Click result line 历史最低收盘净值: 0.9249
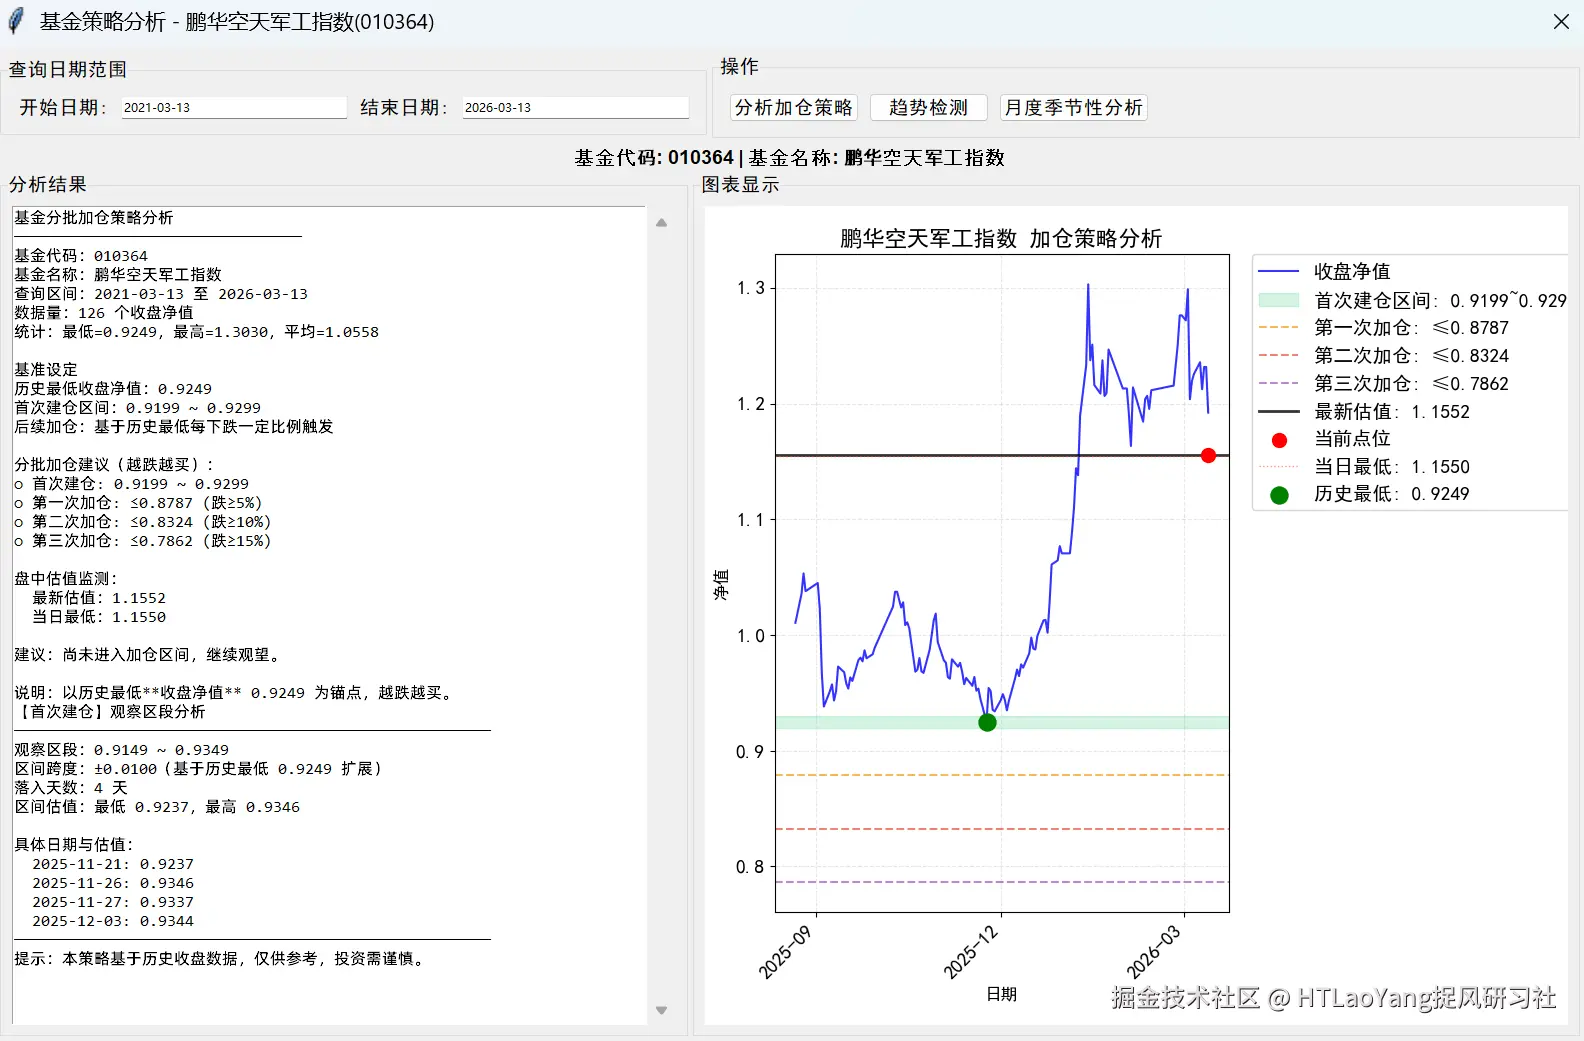The height and width of the screenshot is (1041, 1584). pos(113,388)
